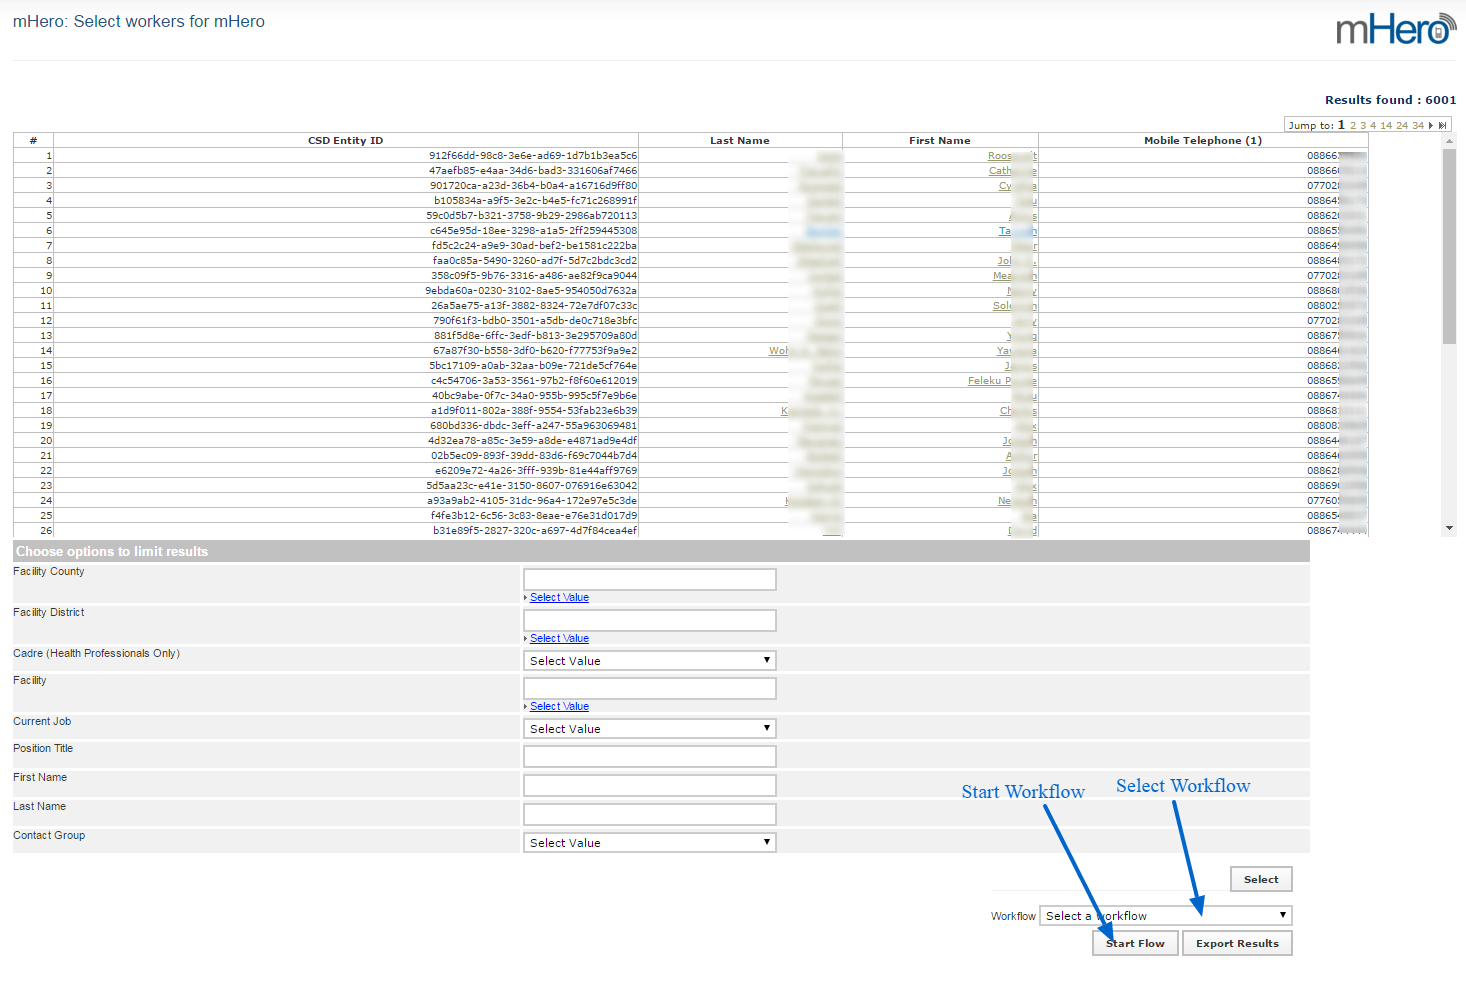Click the row number 20 cell

pos(33,441)
